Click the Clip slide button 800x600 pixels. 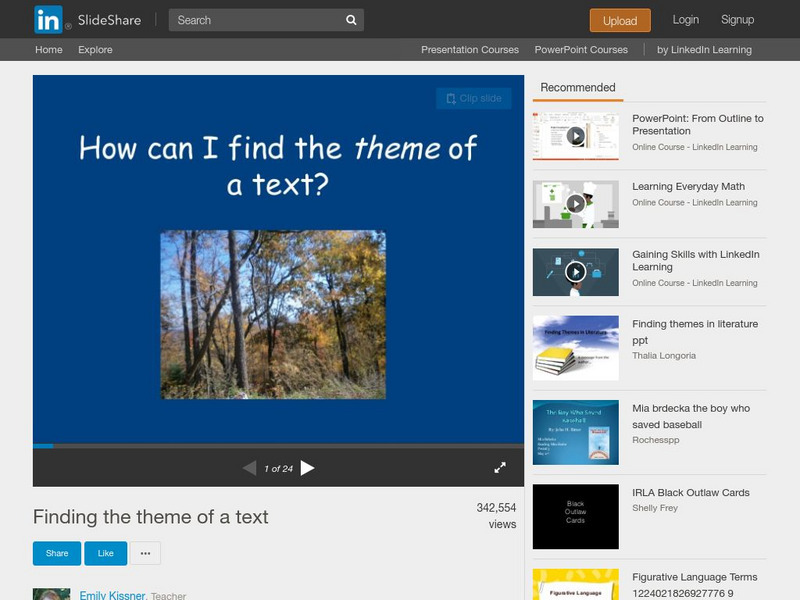tap(474, 98)
